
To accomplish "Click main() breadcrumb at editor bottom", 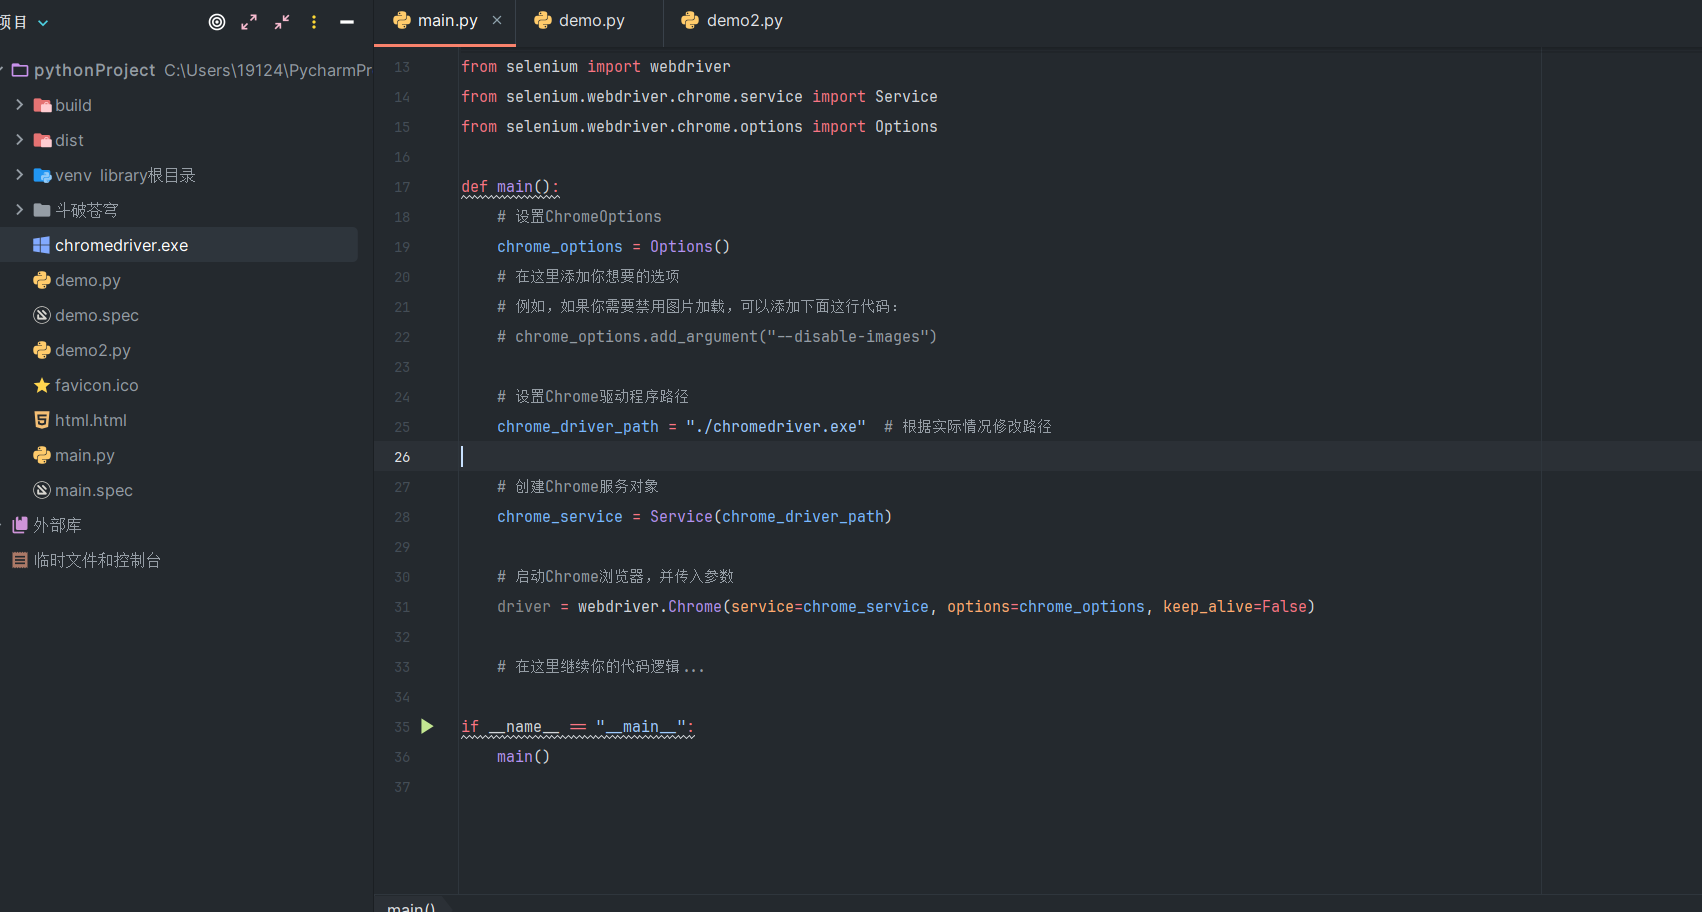I will (x=411, y=906).
